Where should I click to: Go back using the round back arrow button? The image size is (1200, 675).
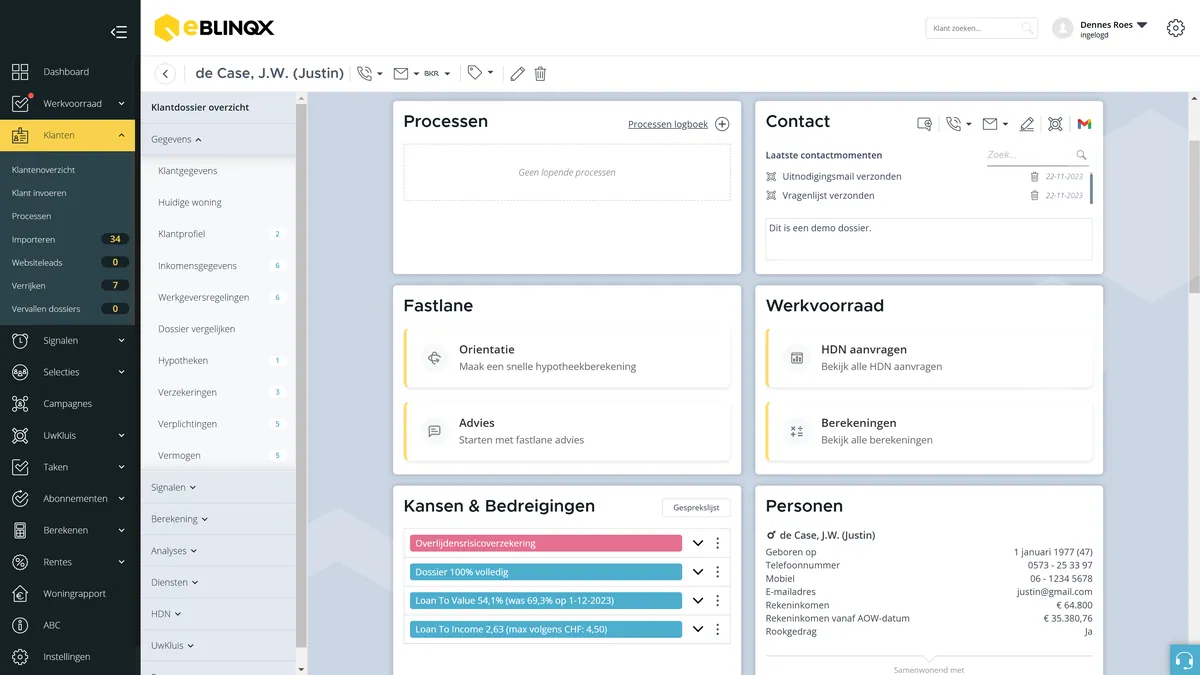[x=166, y=74]
